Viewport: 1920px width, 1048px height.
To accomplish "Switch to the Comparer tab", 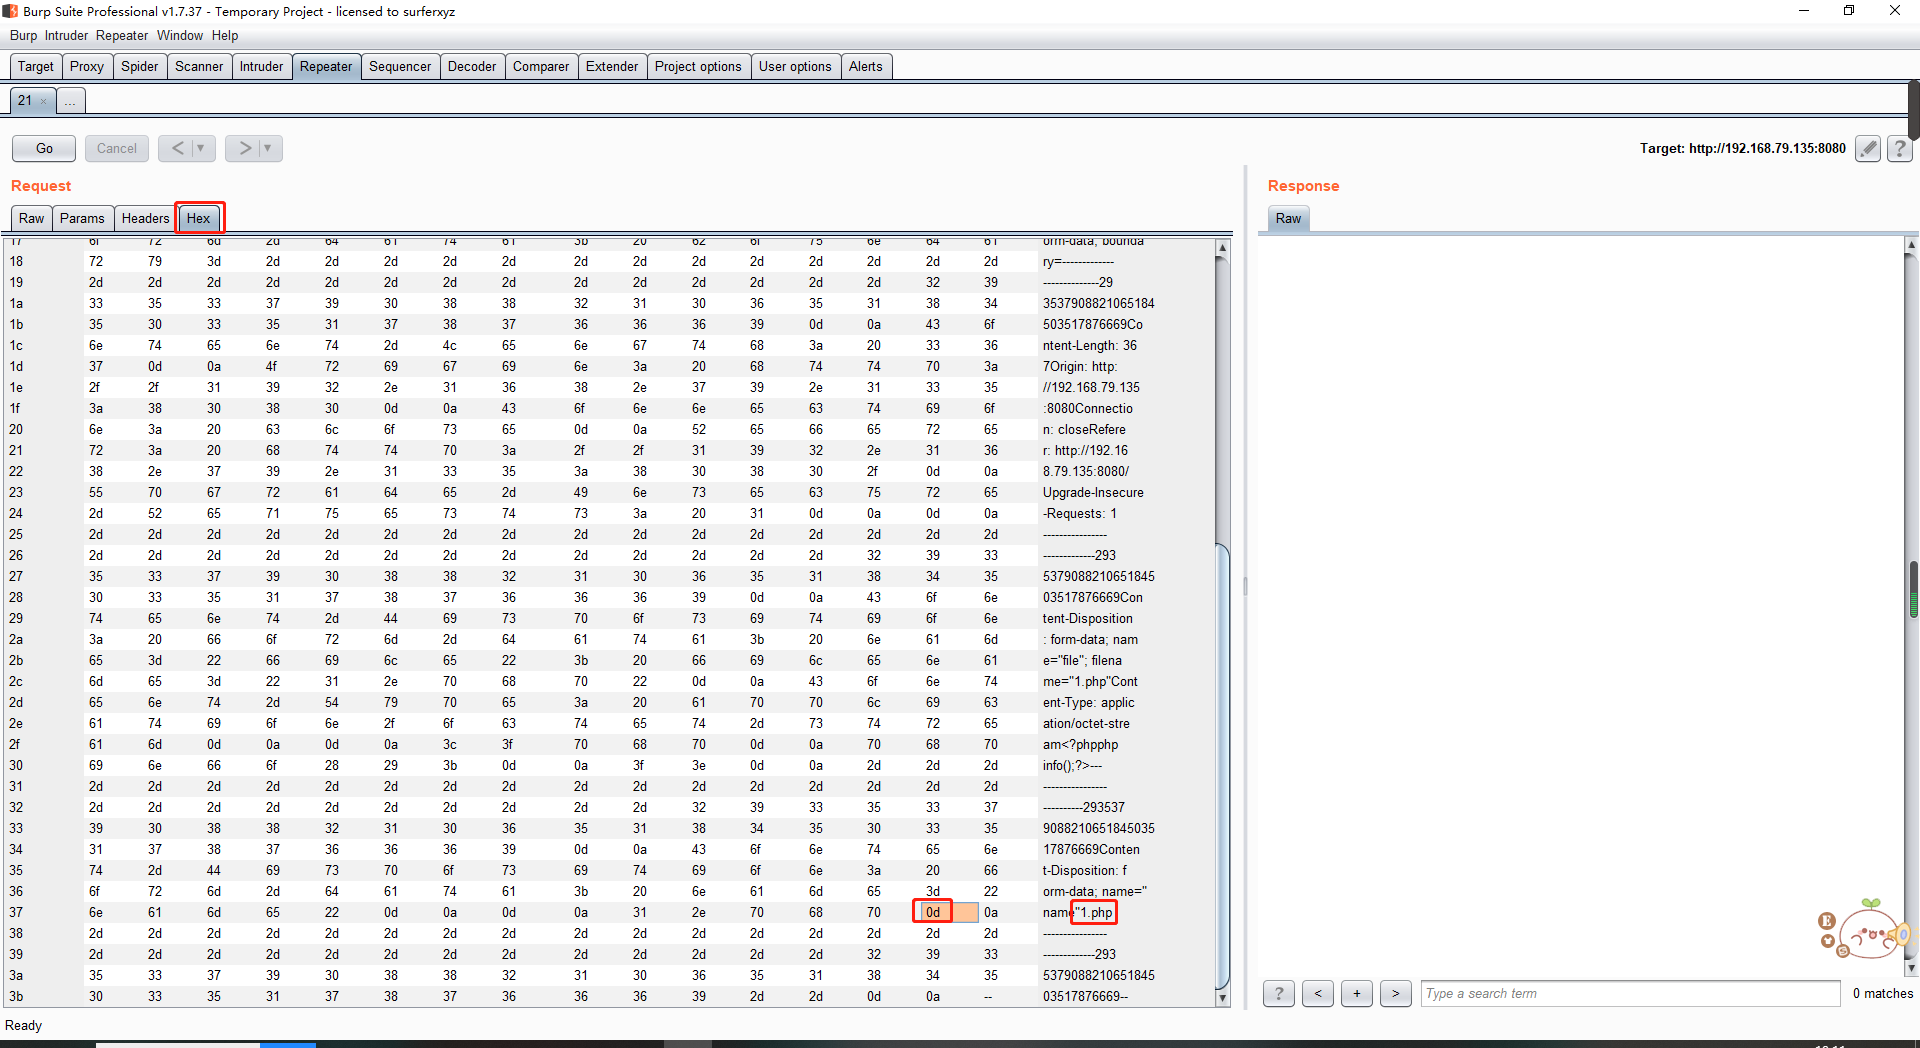I will pyautogui.click(x=541, y=66).
